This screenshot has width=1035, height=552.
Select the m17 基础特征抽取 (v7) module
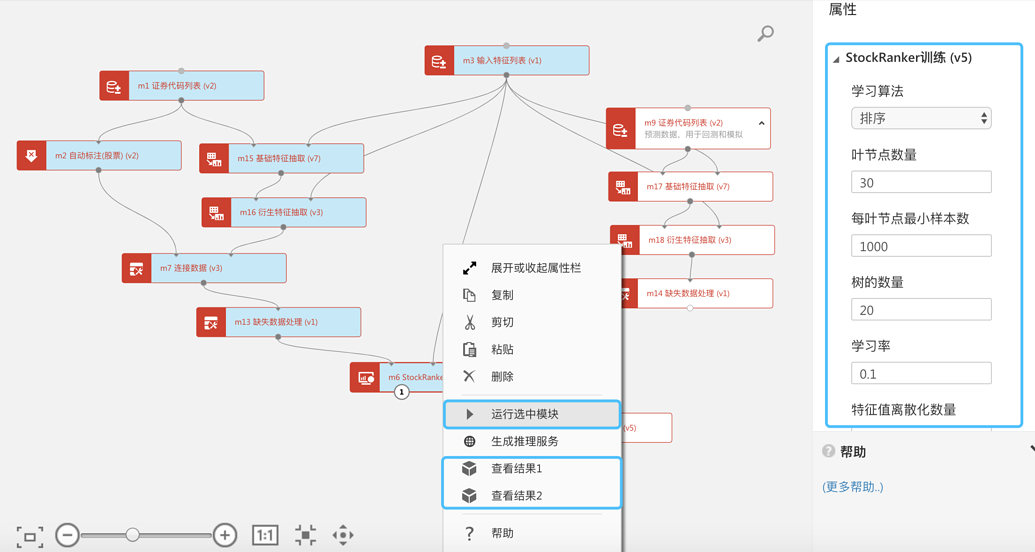pos(690,187)
